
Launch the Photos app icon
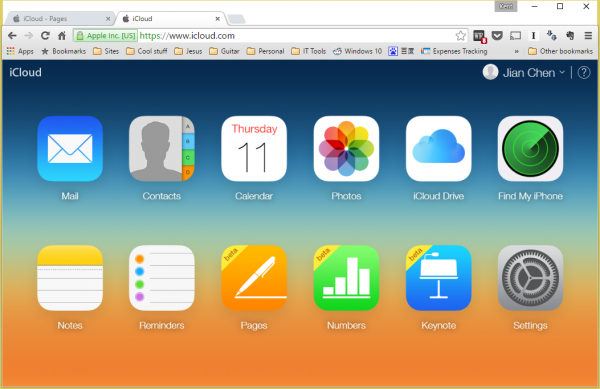click(x=346, y=148)
